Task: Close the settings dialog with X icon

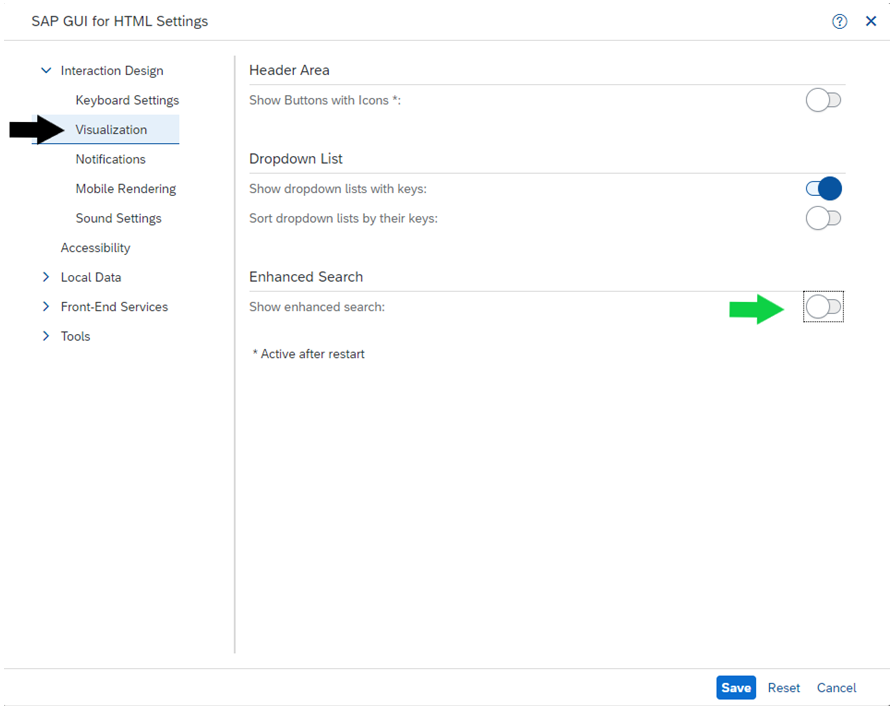Action: (x=871, y=21)
